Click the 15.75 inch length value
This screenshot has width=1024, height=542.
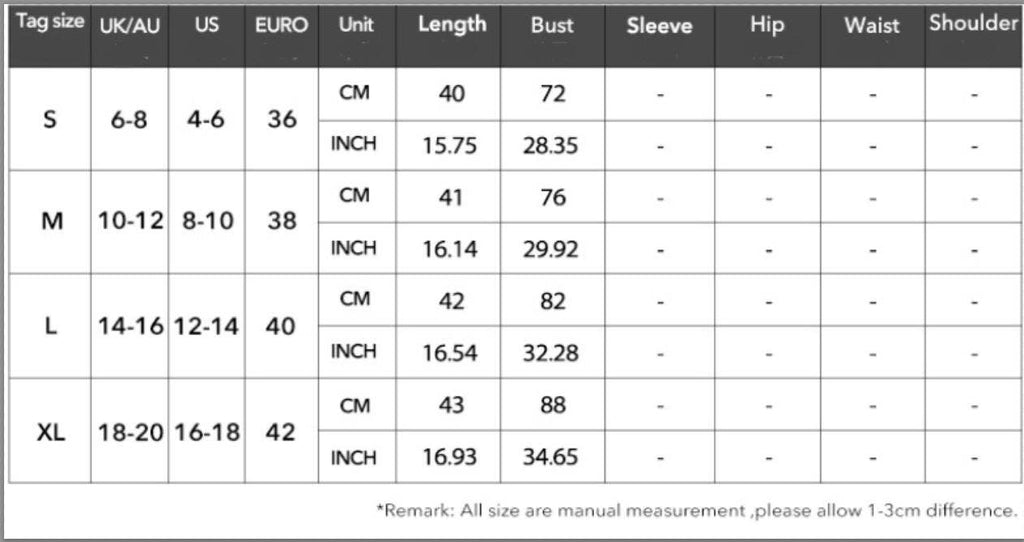[x=449, y=145]
